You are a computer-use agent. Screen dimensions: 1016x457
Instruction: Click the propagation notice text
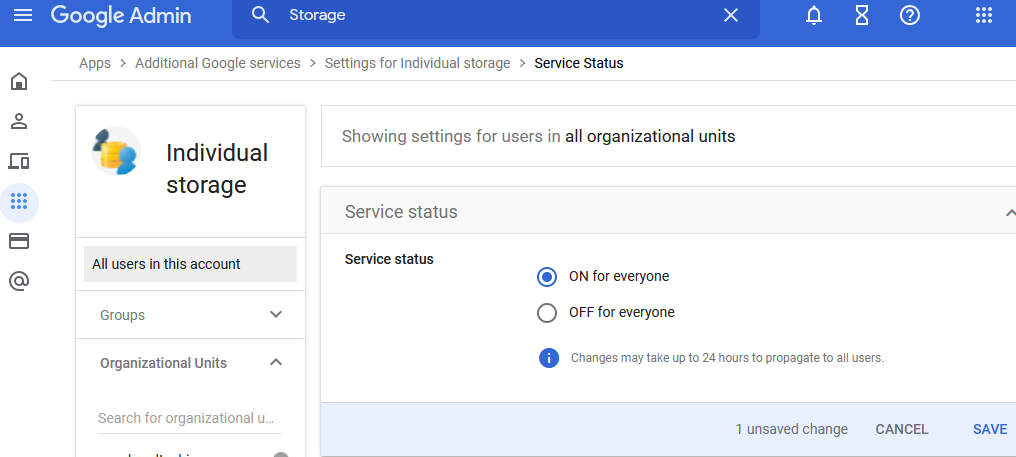pyautogui.click(x=727, y=358)
